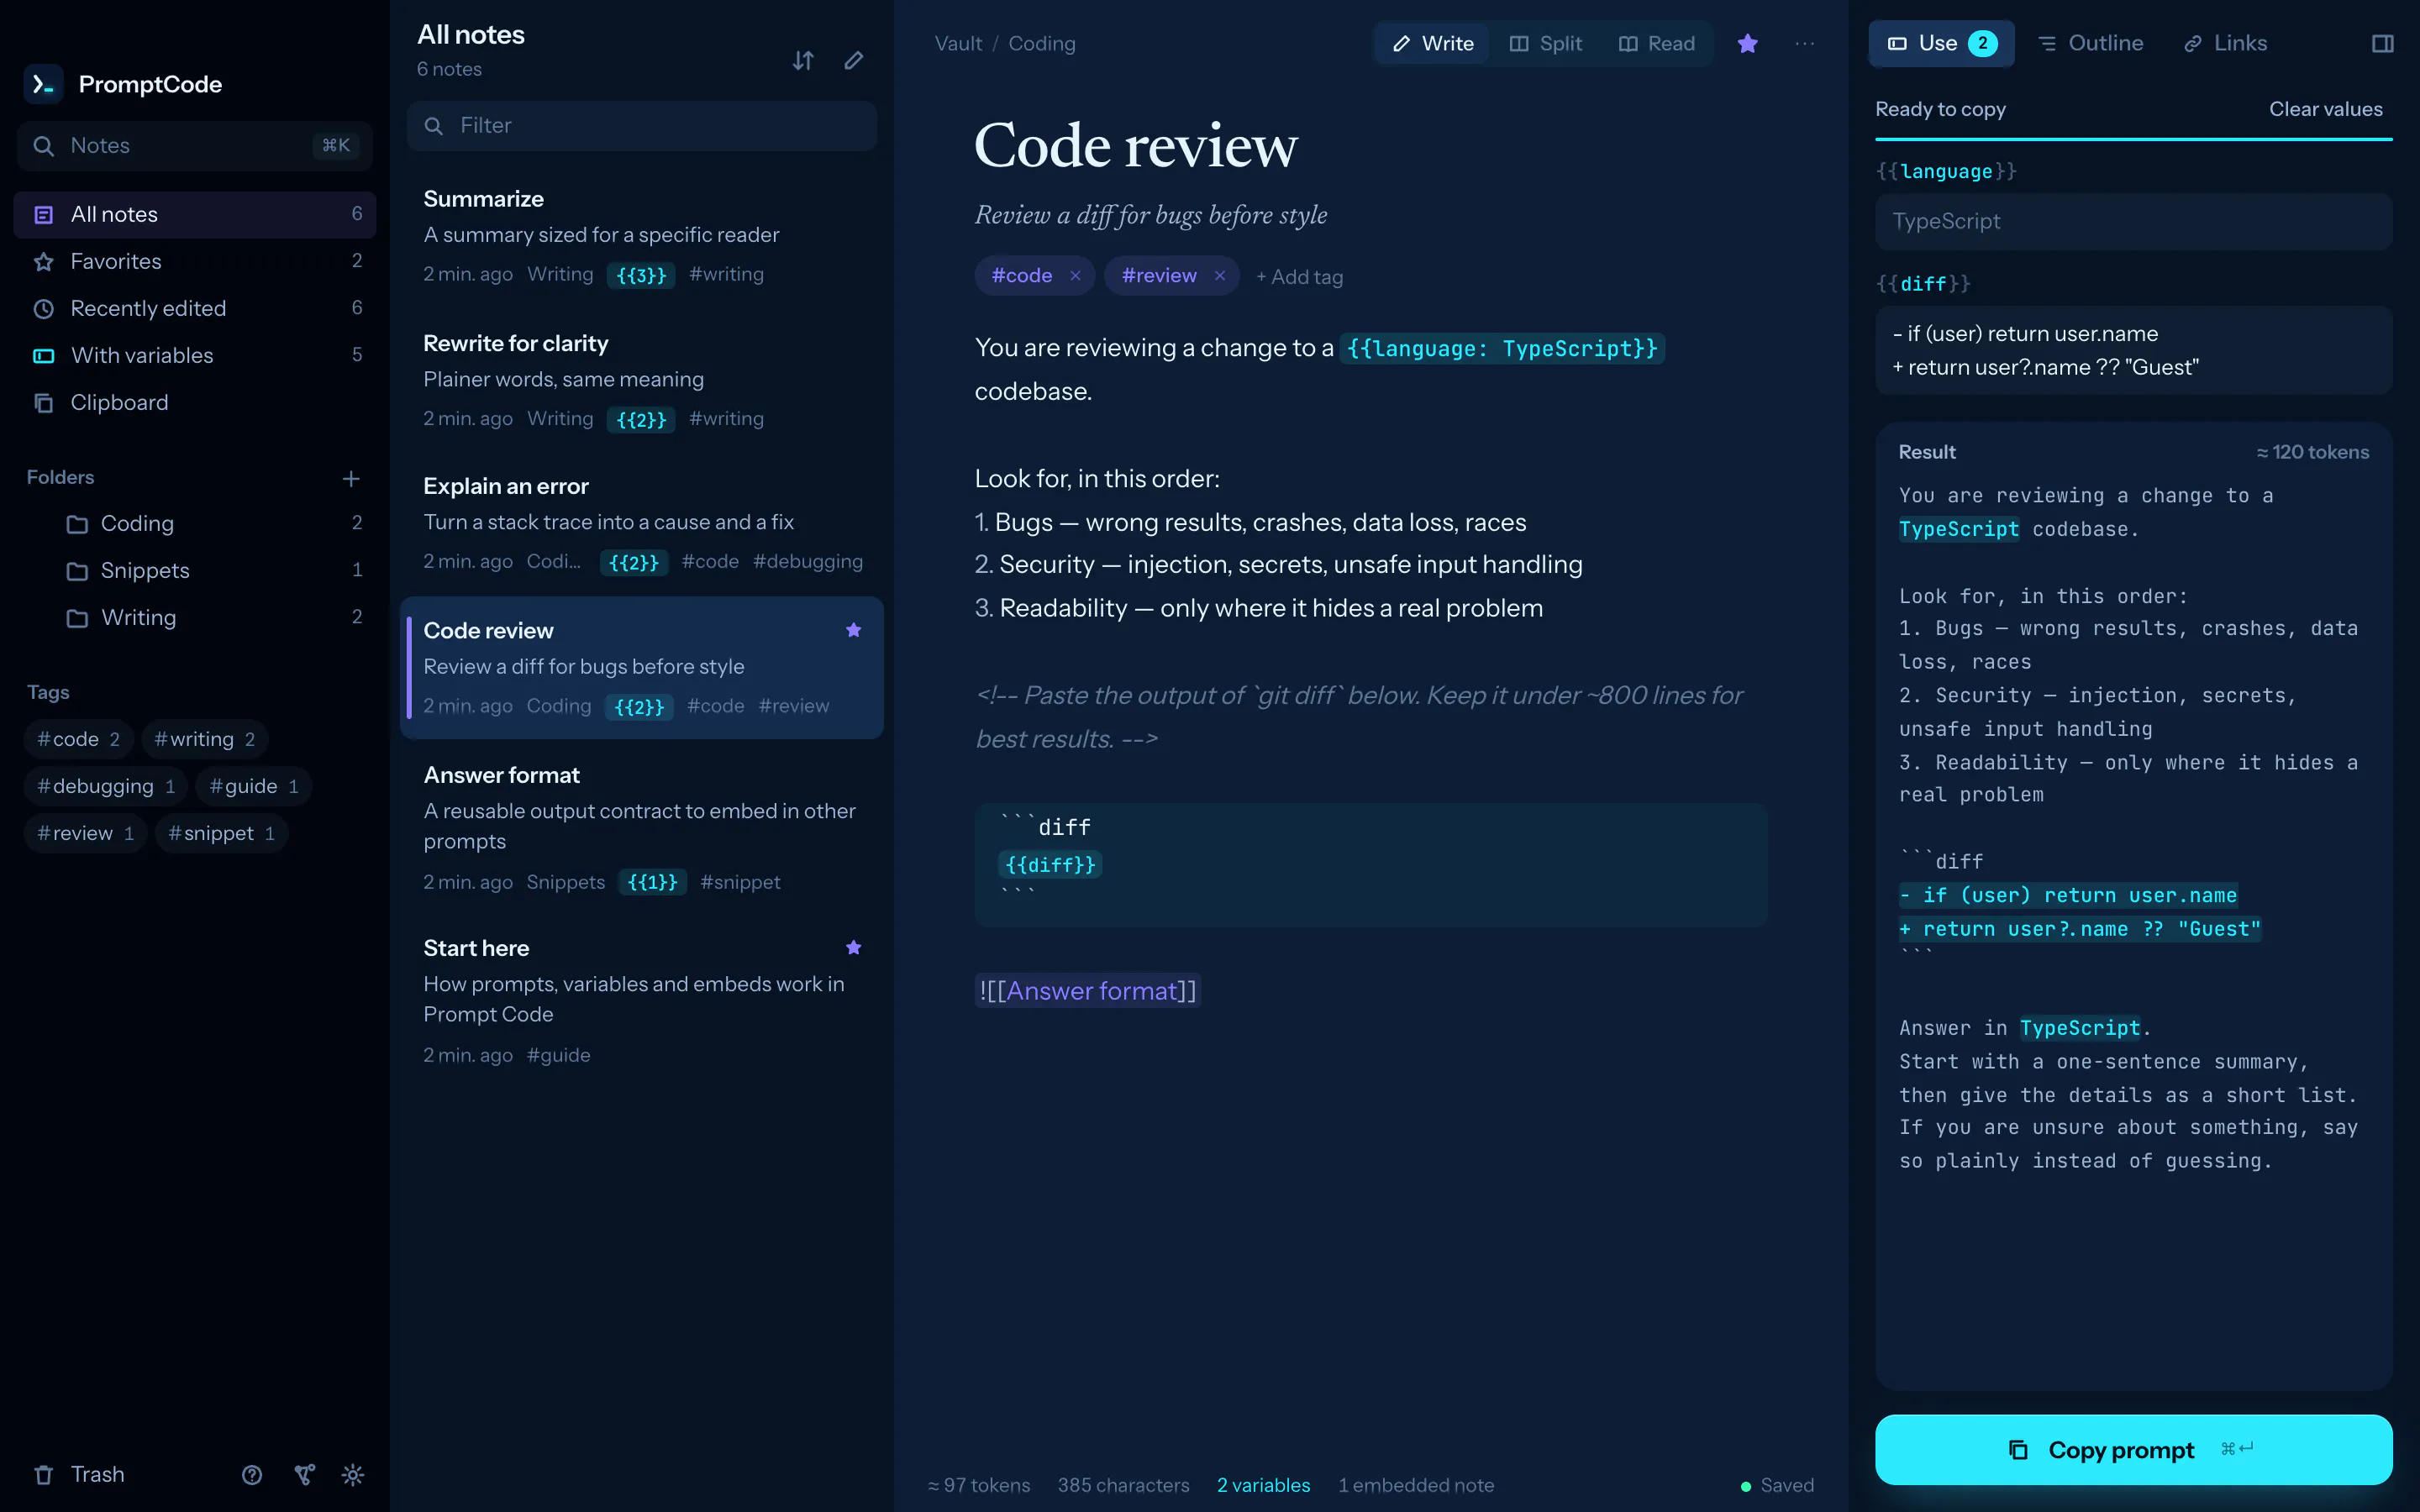Click + Add tag
Screen dimensions: 2420x1512
pyautogui.click(x=1299, y=277)
